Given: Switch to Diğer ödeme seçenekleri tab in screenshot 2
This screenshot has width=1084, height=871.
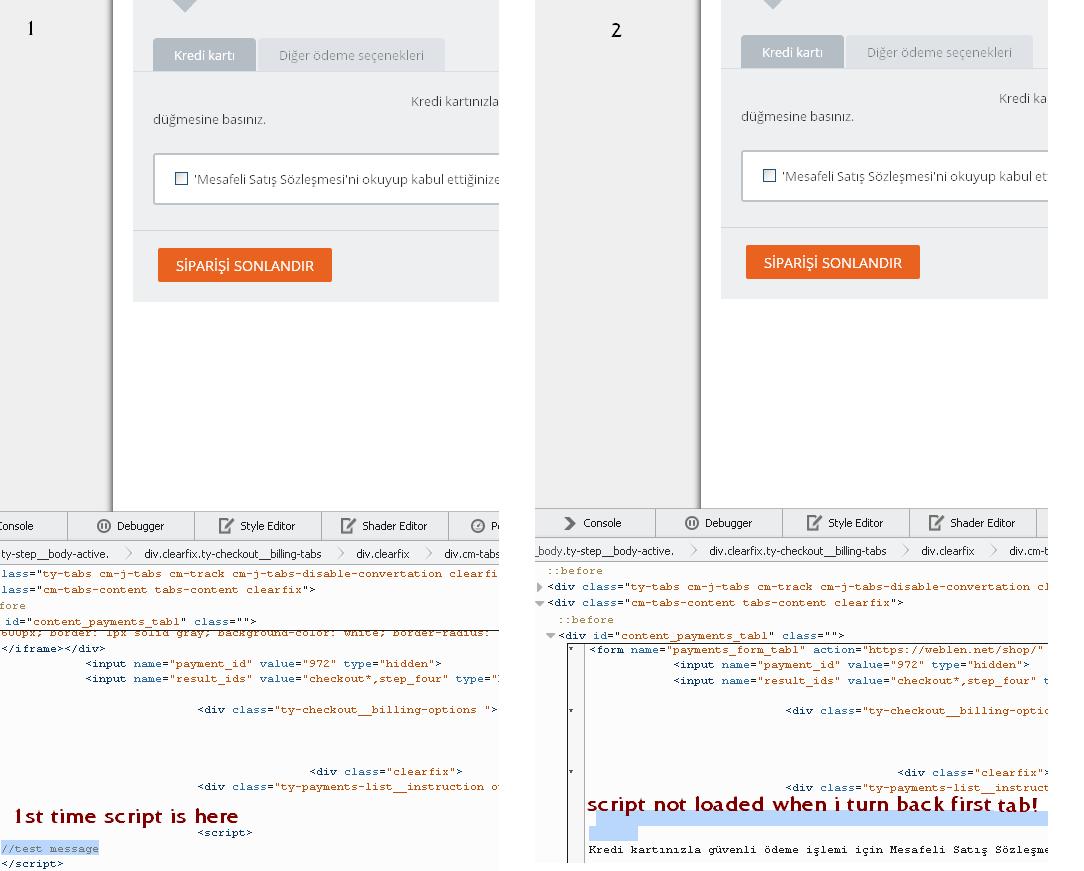Looking at the screenshot, I should 939,53.
